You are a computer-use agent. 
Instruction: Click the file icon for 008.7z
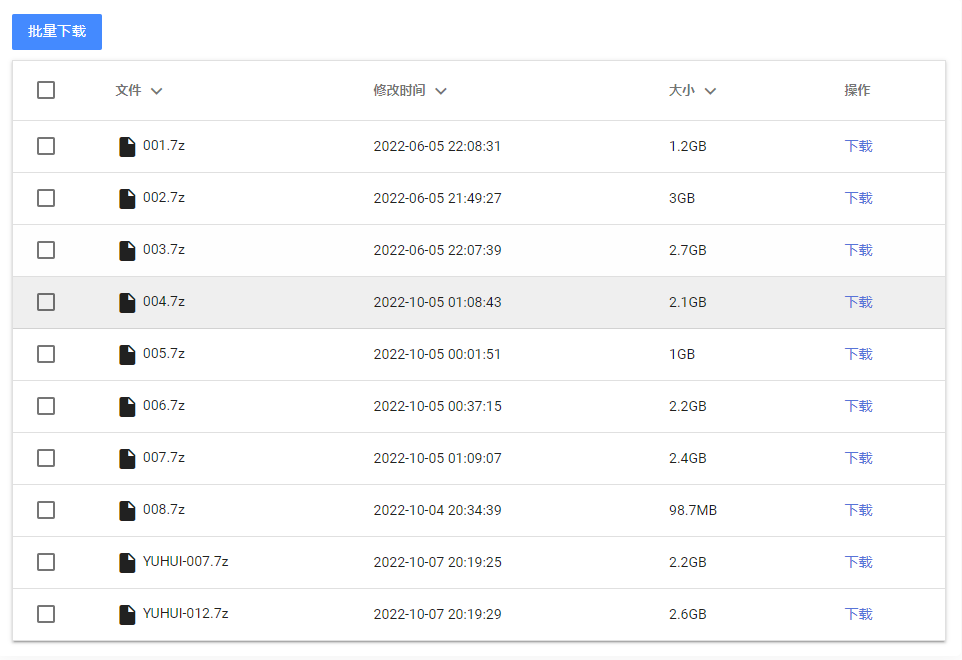pos(127,511)
